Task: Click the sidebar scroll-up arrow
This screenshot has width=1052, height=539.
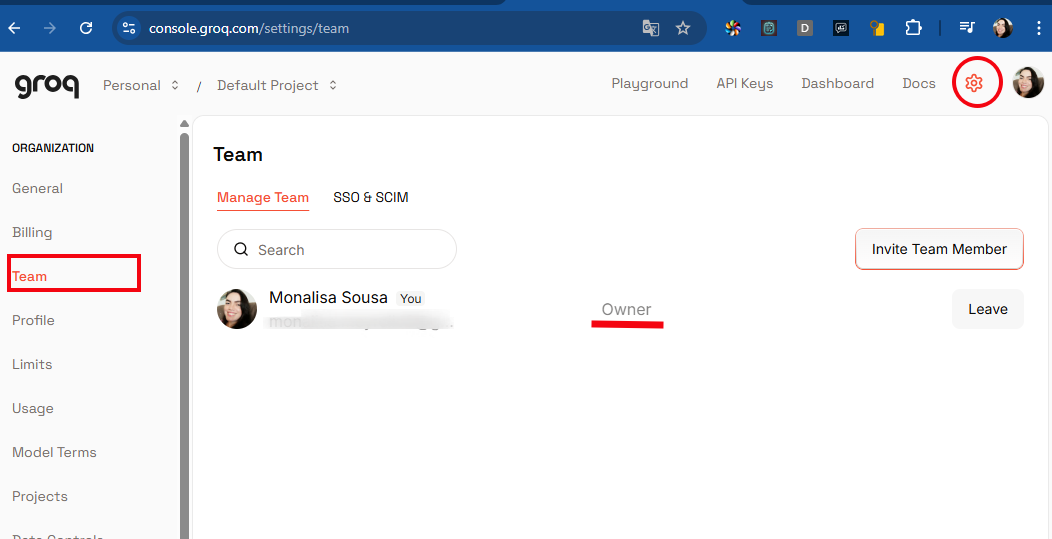Action: tap(185, 124)
